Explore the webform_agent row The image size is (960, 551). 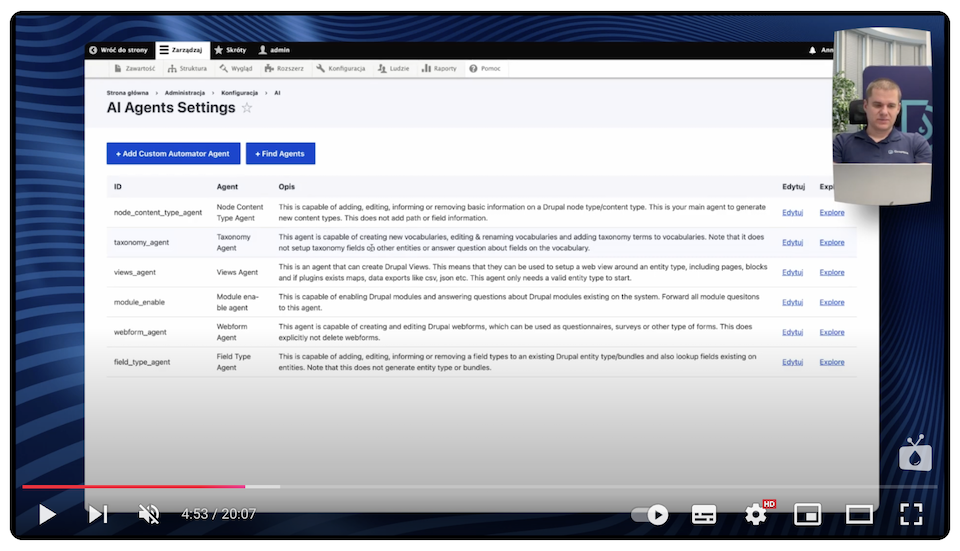pos(831,332)
